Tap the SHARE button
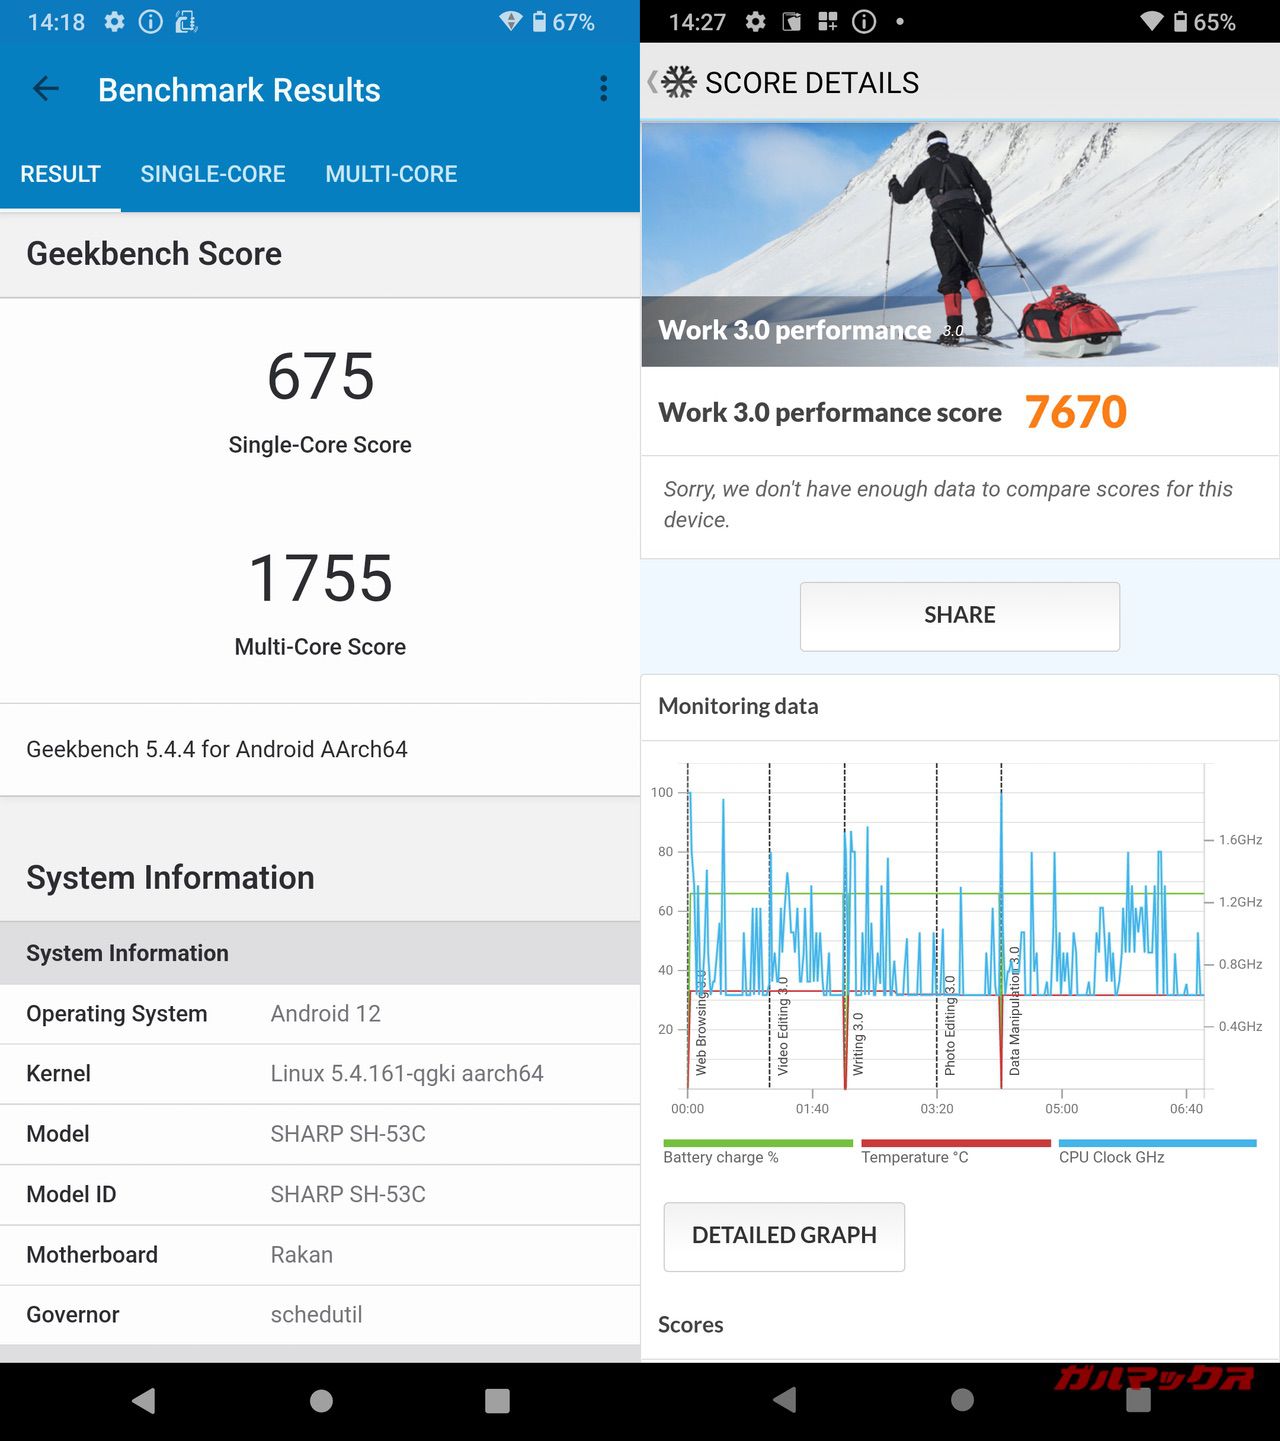The width and height of the screenshot is (1280, 1441). coord(959,615)
